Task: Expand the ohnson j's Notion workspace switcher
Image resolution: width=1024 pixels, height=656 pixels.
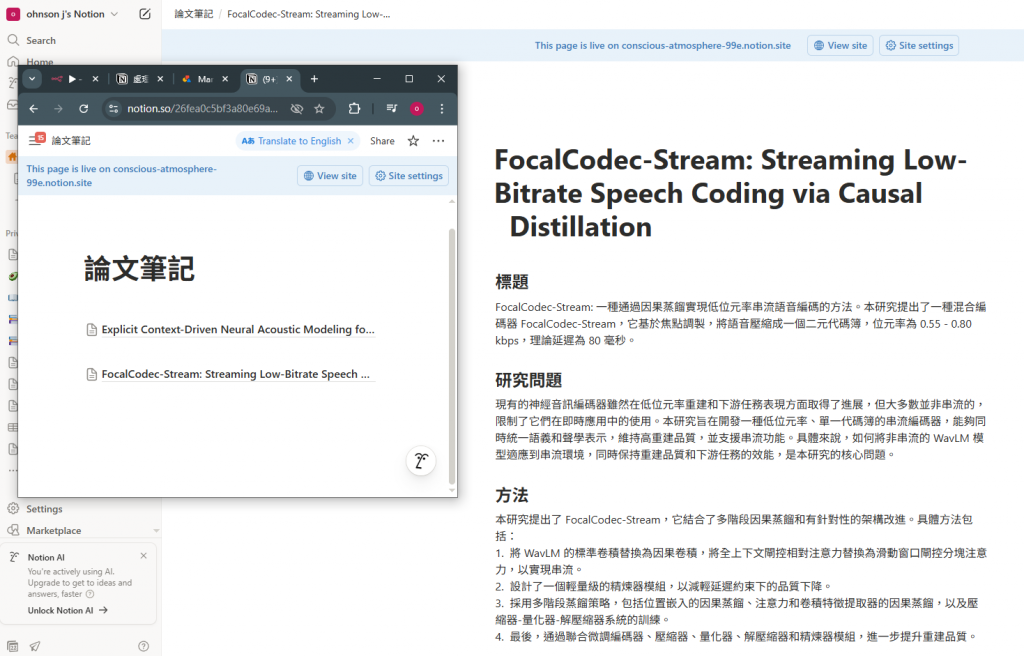Action: [63, 14]
